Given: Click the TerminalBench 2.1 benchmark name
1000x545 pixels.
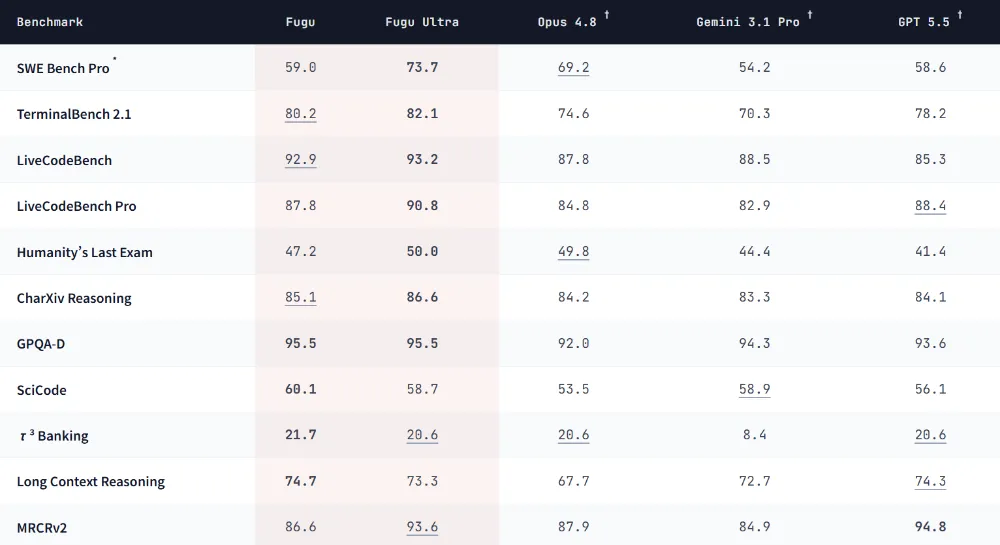Looking at the screenshot, I should pyautogui.click(x=74, y=114).
